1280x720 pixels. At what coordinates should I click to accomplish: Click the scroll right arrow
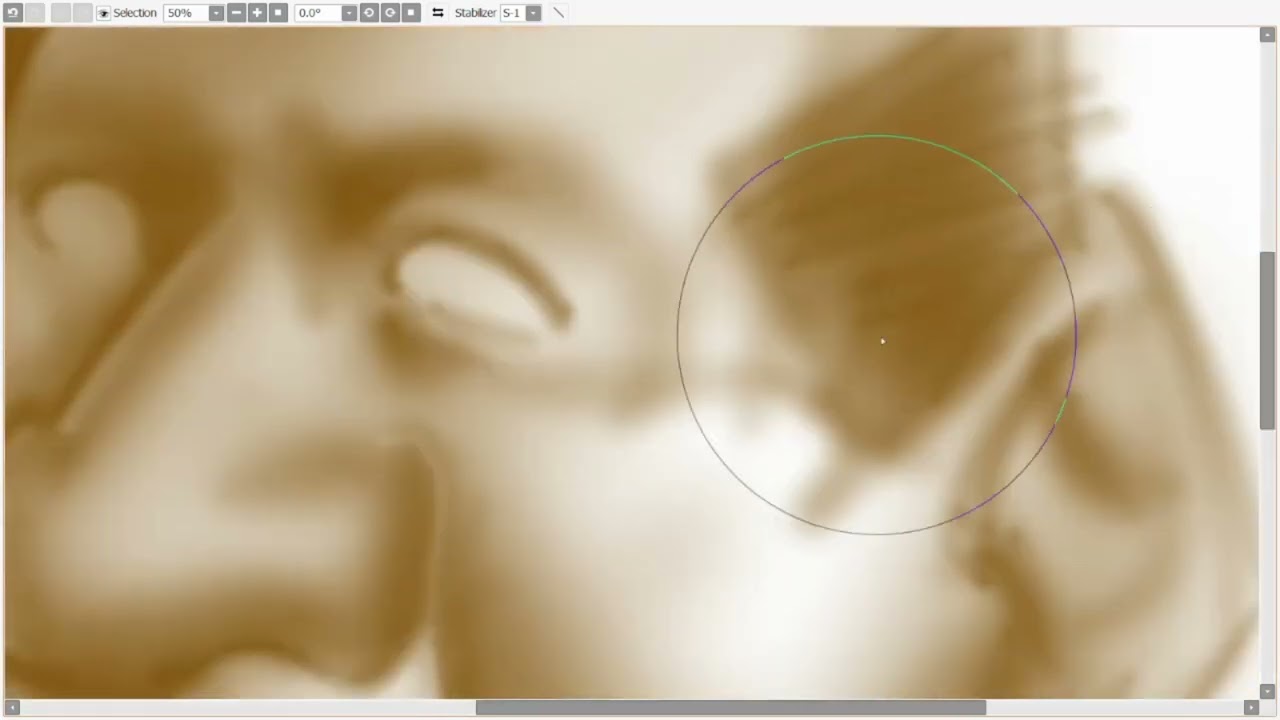click(x=1250, y=708)
